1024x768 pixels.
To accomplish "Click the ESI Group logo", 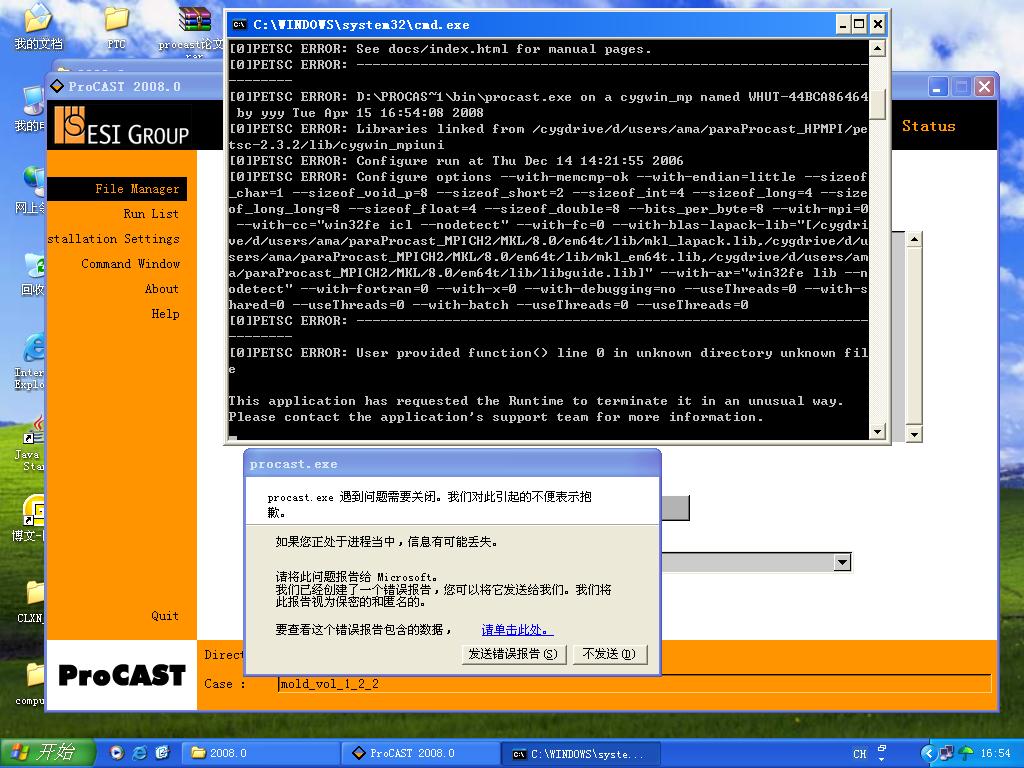I will point(121,125).
